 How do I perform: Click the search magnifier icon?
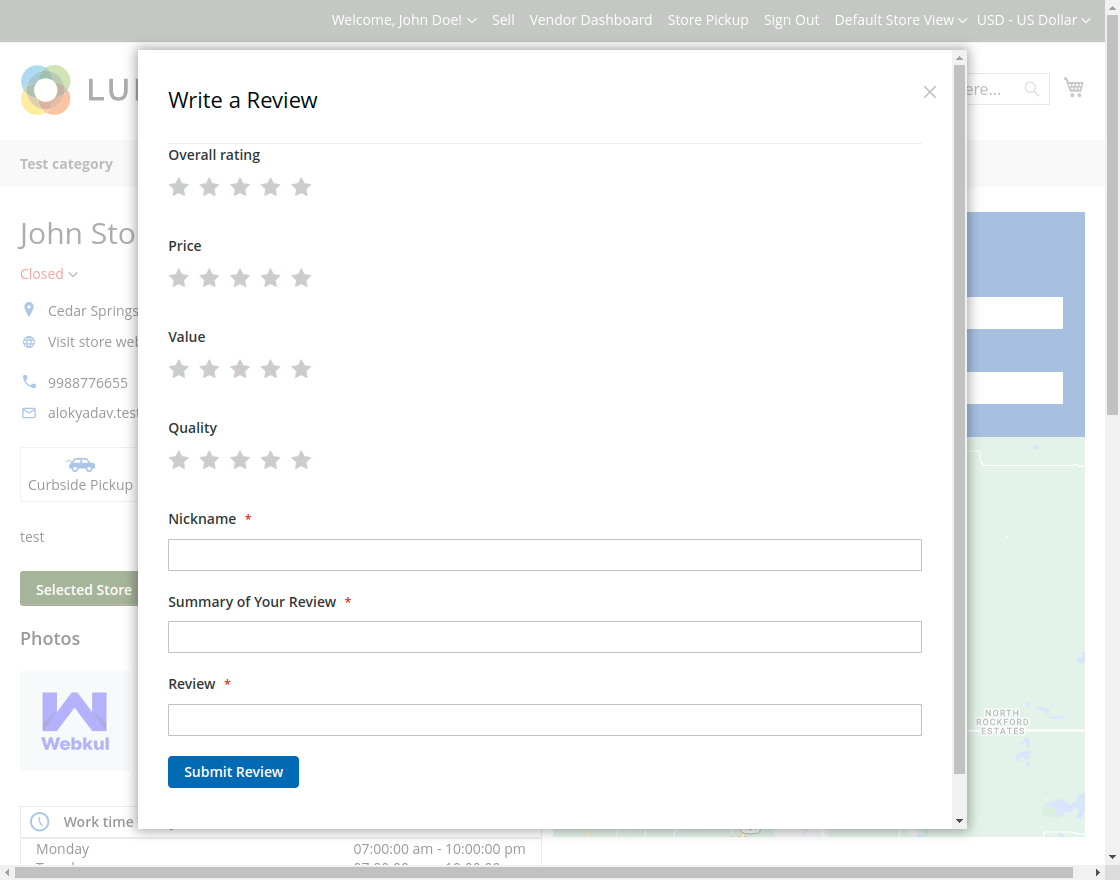(x=1032, y=89)
